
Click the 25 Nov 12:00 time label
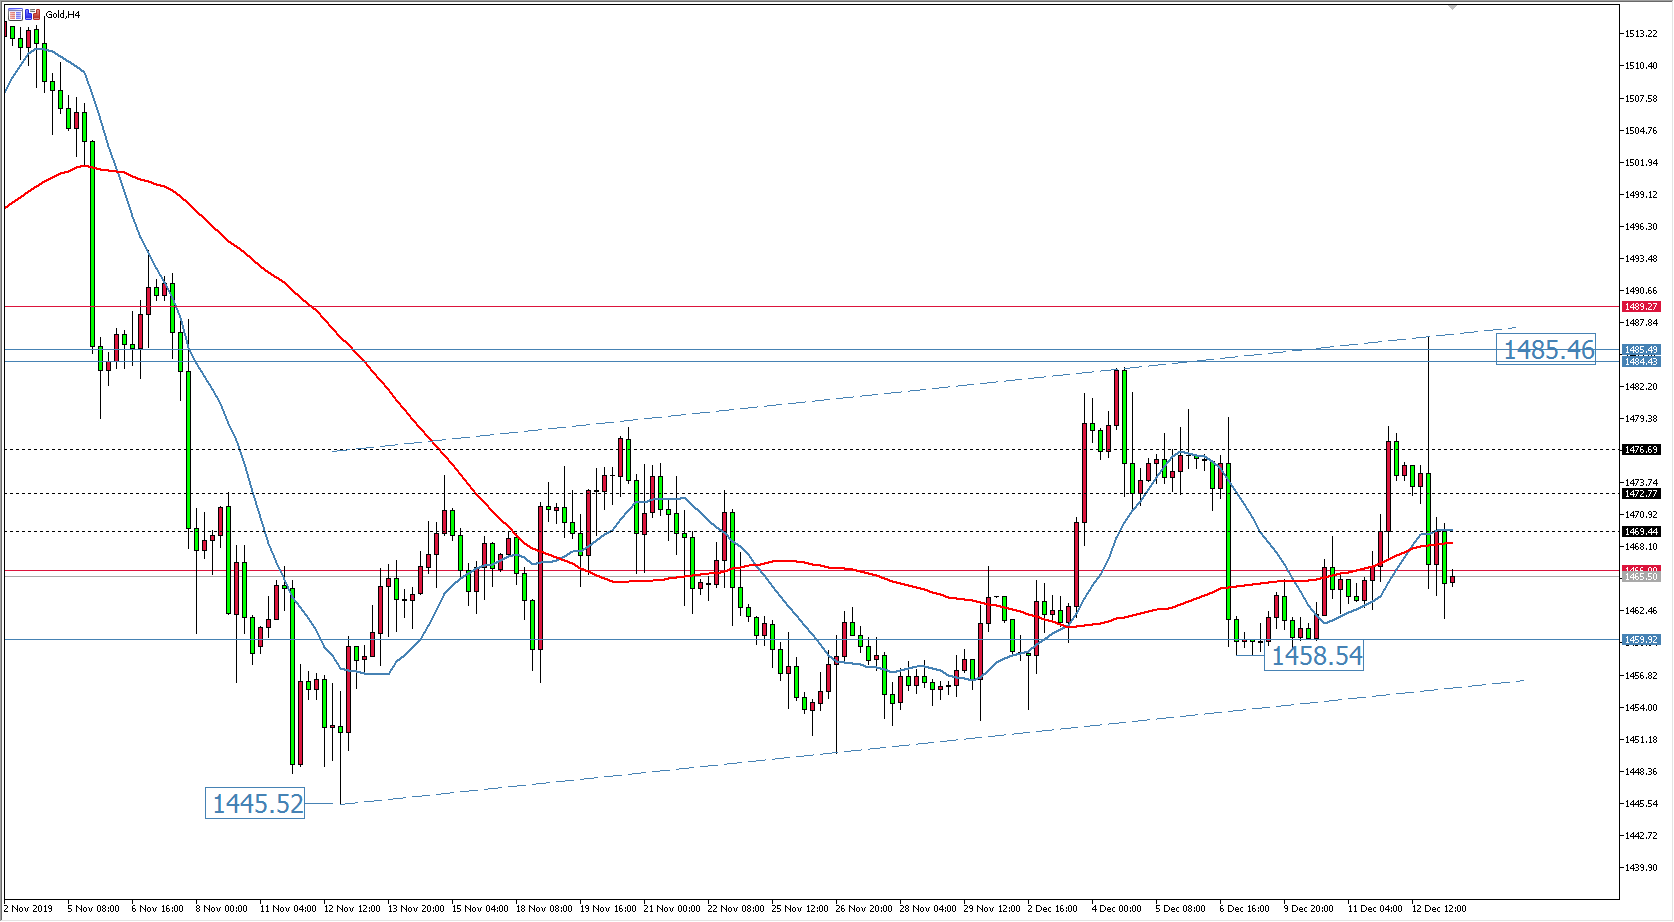coord(799,909)
